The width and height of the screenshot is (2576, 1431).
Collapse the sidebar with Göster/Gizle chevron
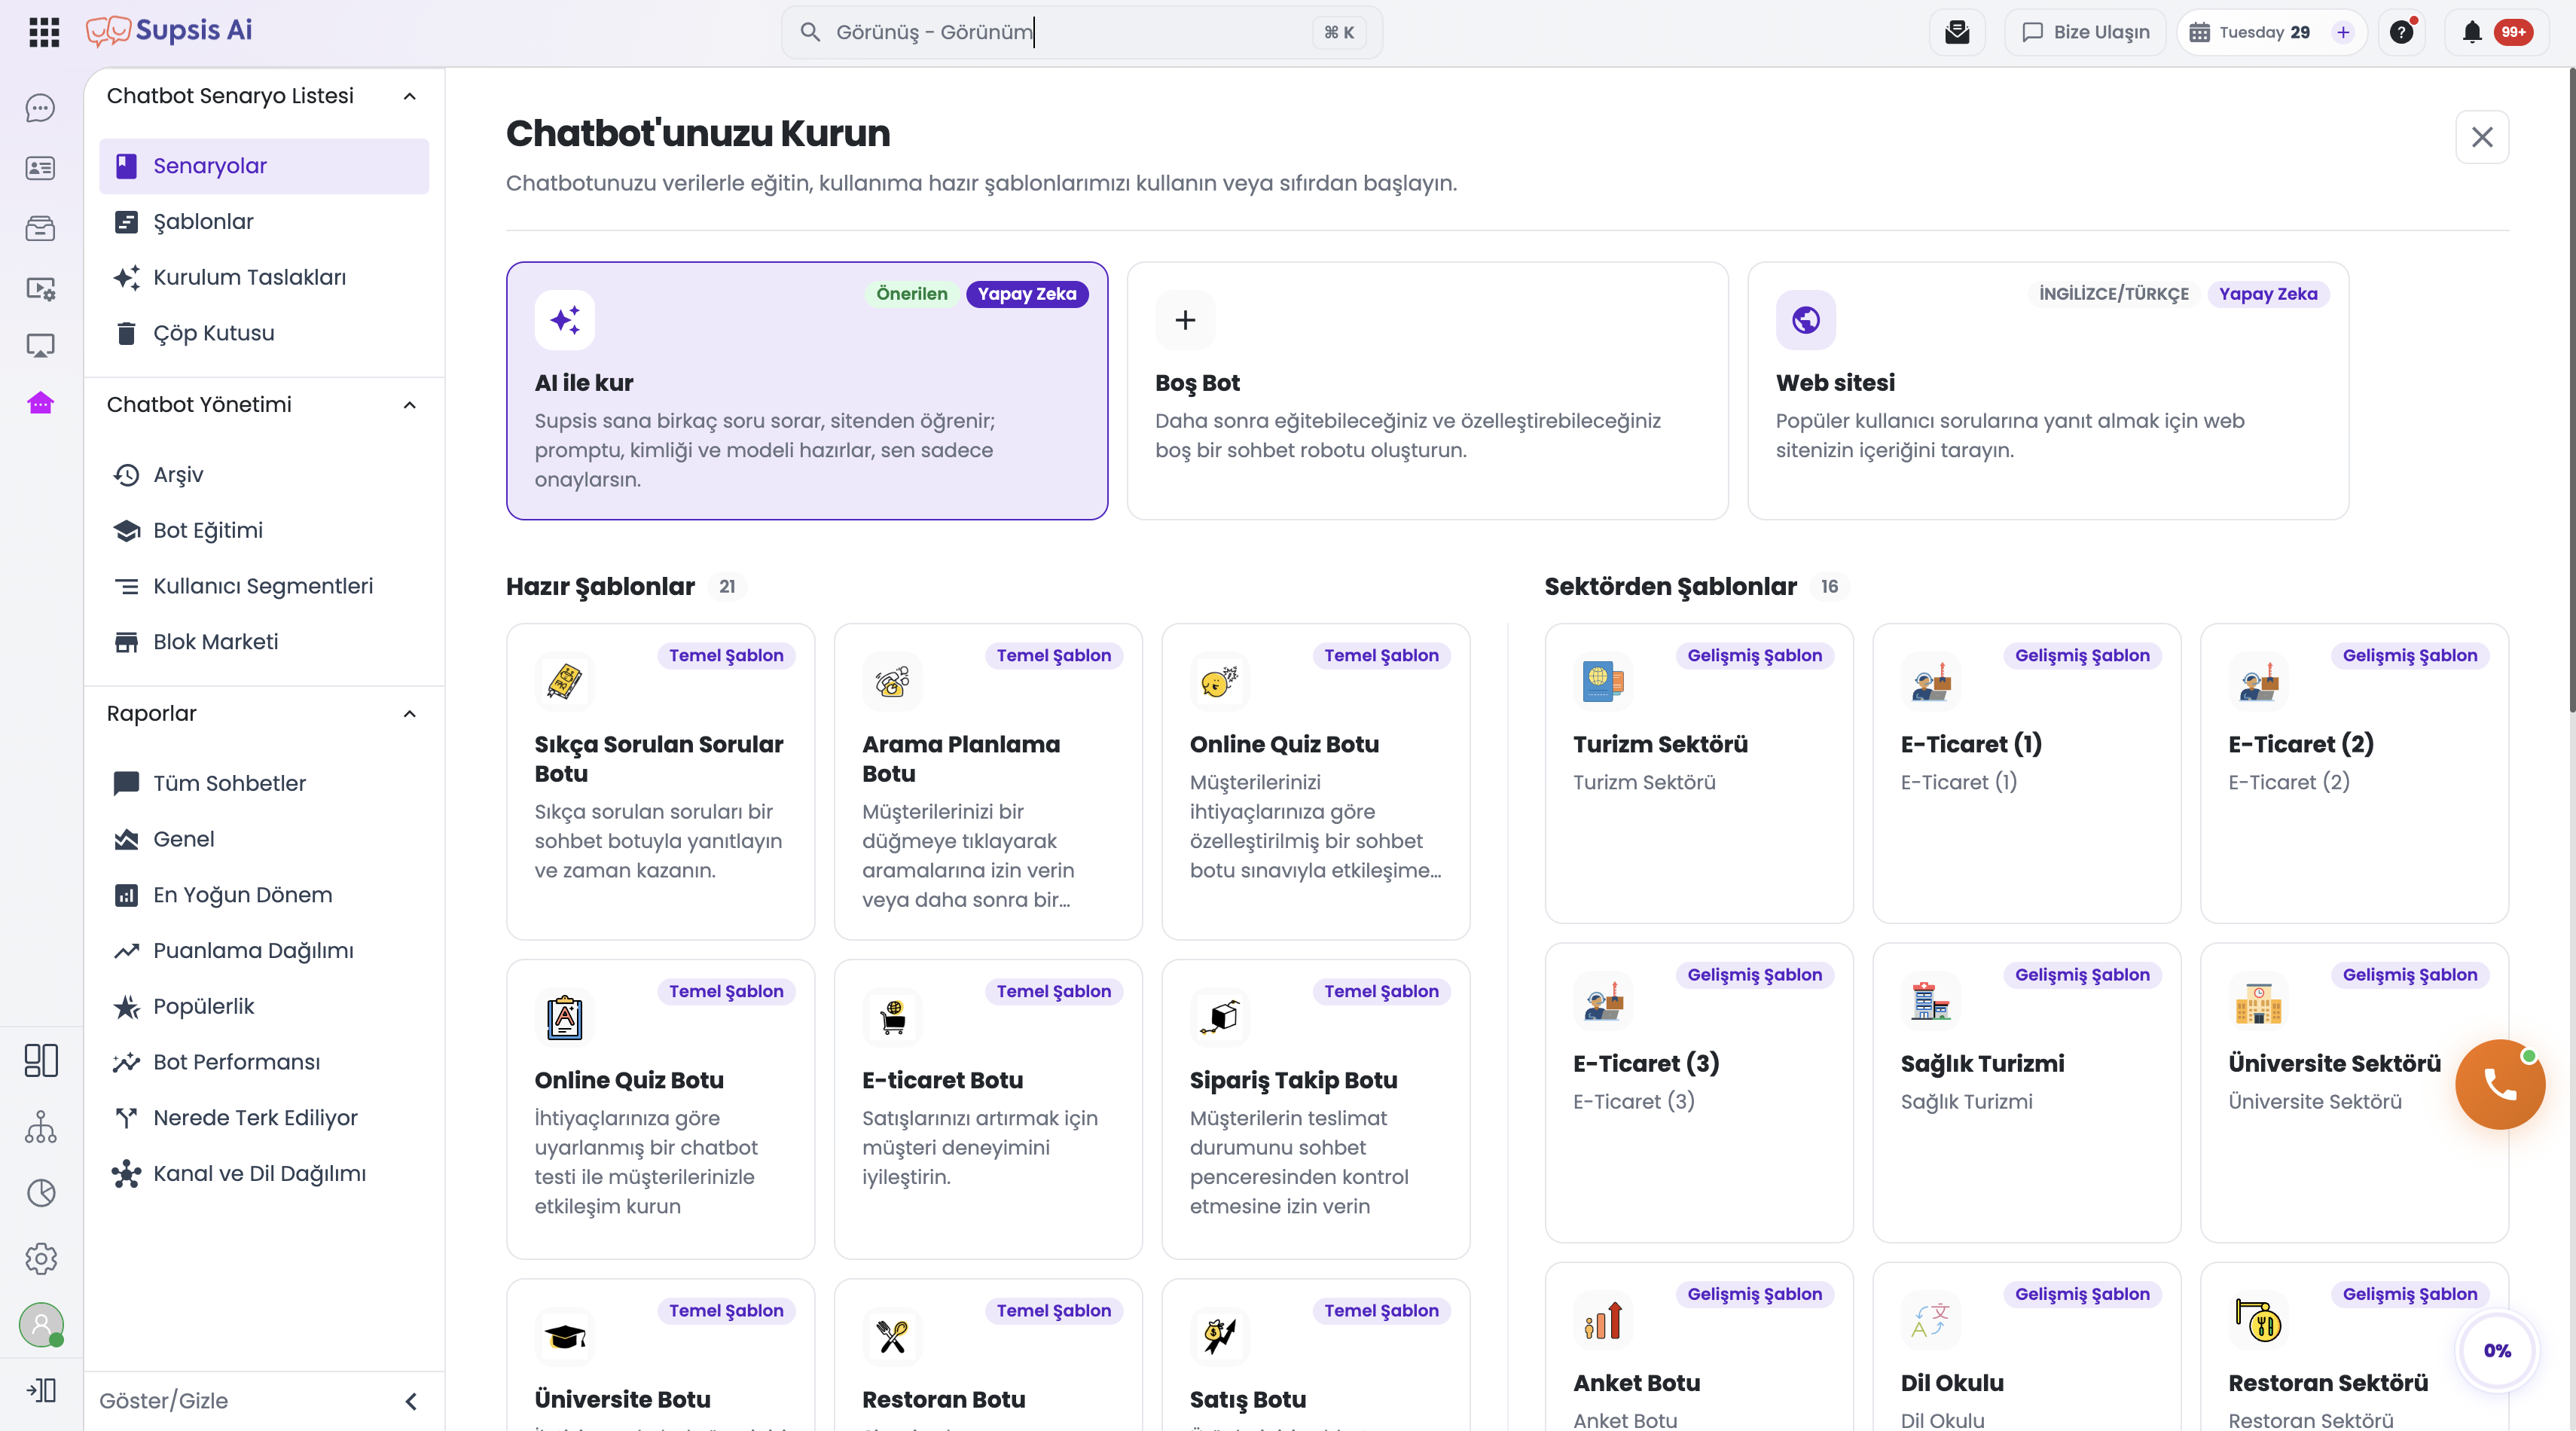[x=411, y=1401]
